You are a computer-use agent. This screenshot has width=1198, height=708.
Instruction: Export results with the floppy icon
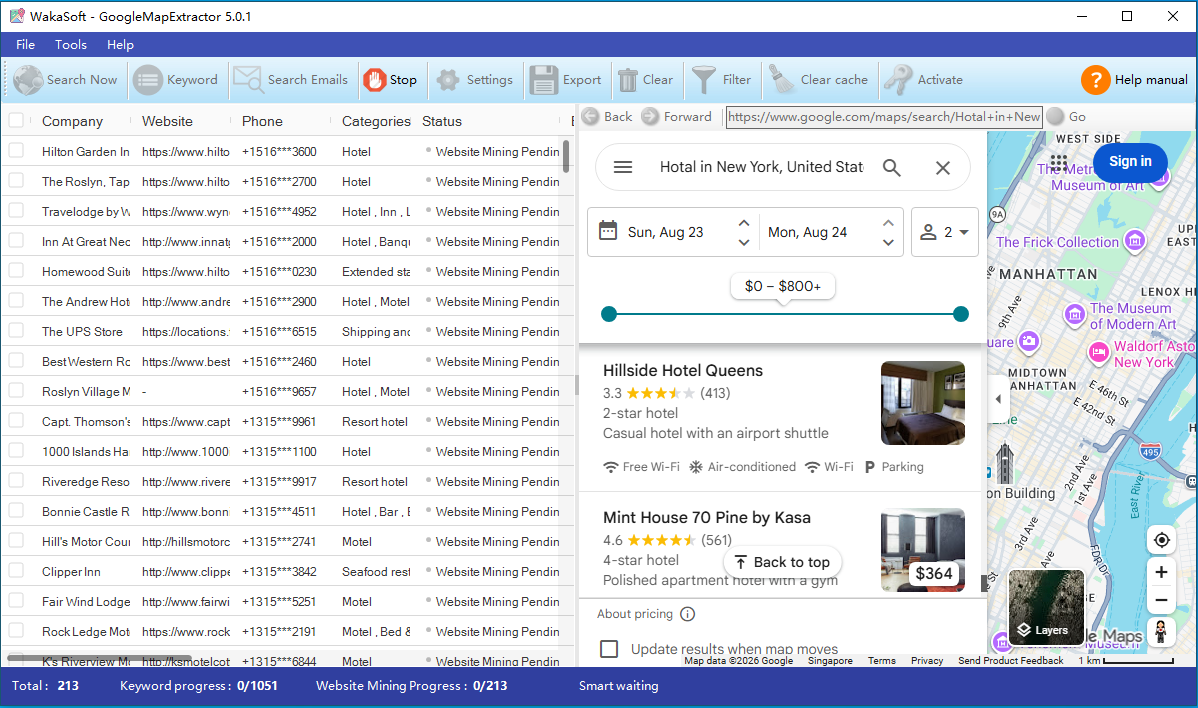point(543,79)
